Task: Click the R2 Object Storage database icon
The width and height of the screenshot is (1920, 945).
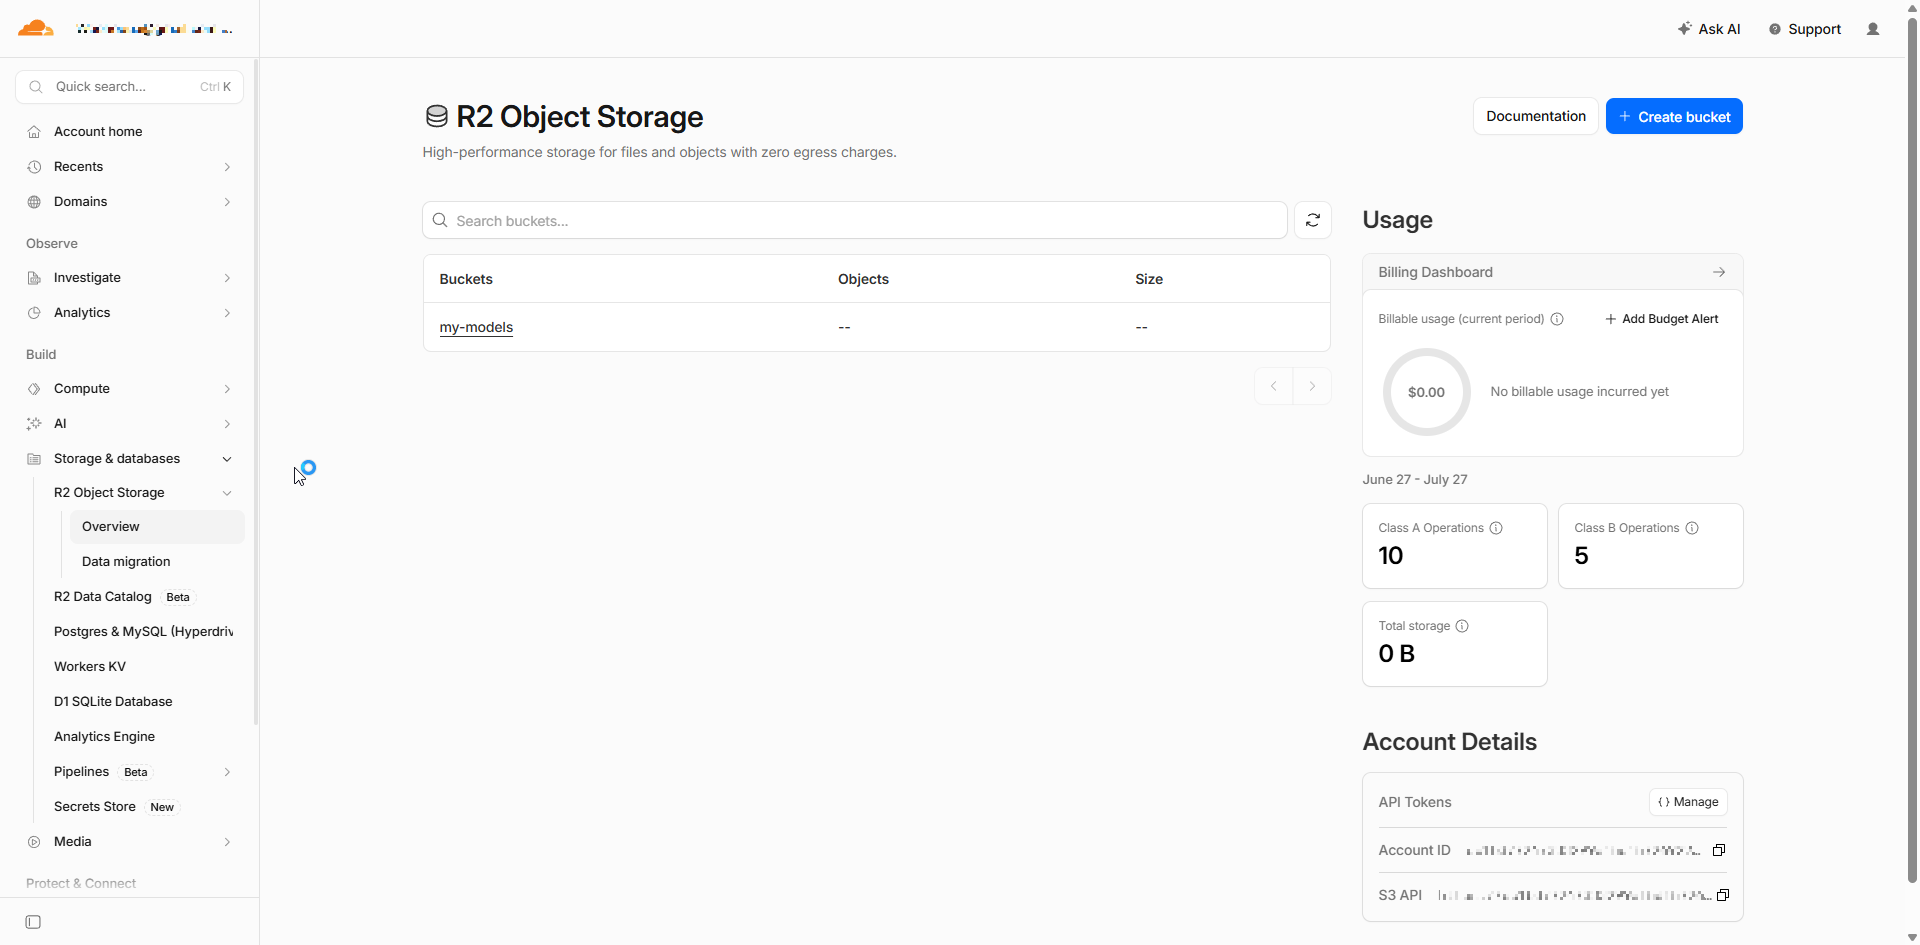Action: tap(436, 117)
